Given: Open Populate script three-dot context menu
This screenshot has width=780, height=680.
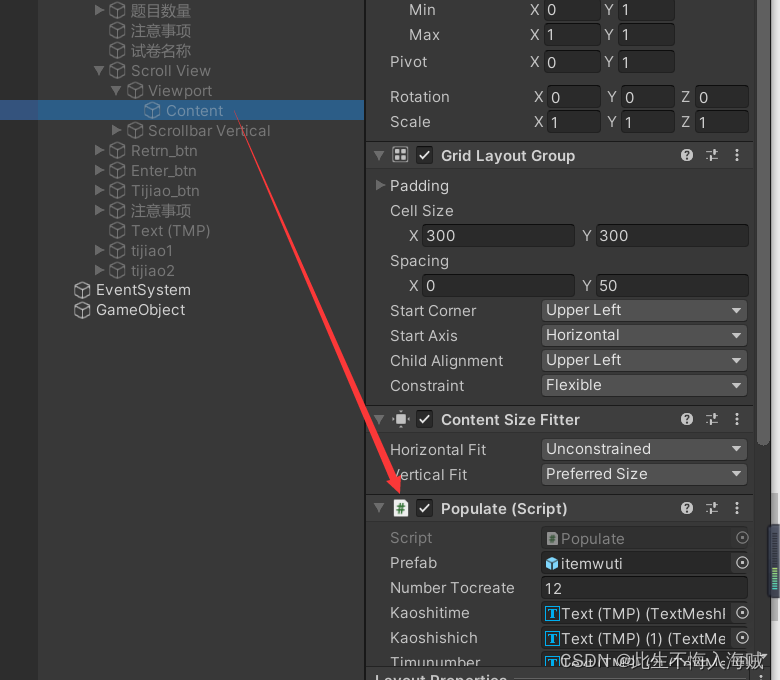Looking at the screenshot, I should click(x=737, y=508).
